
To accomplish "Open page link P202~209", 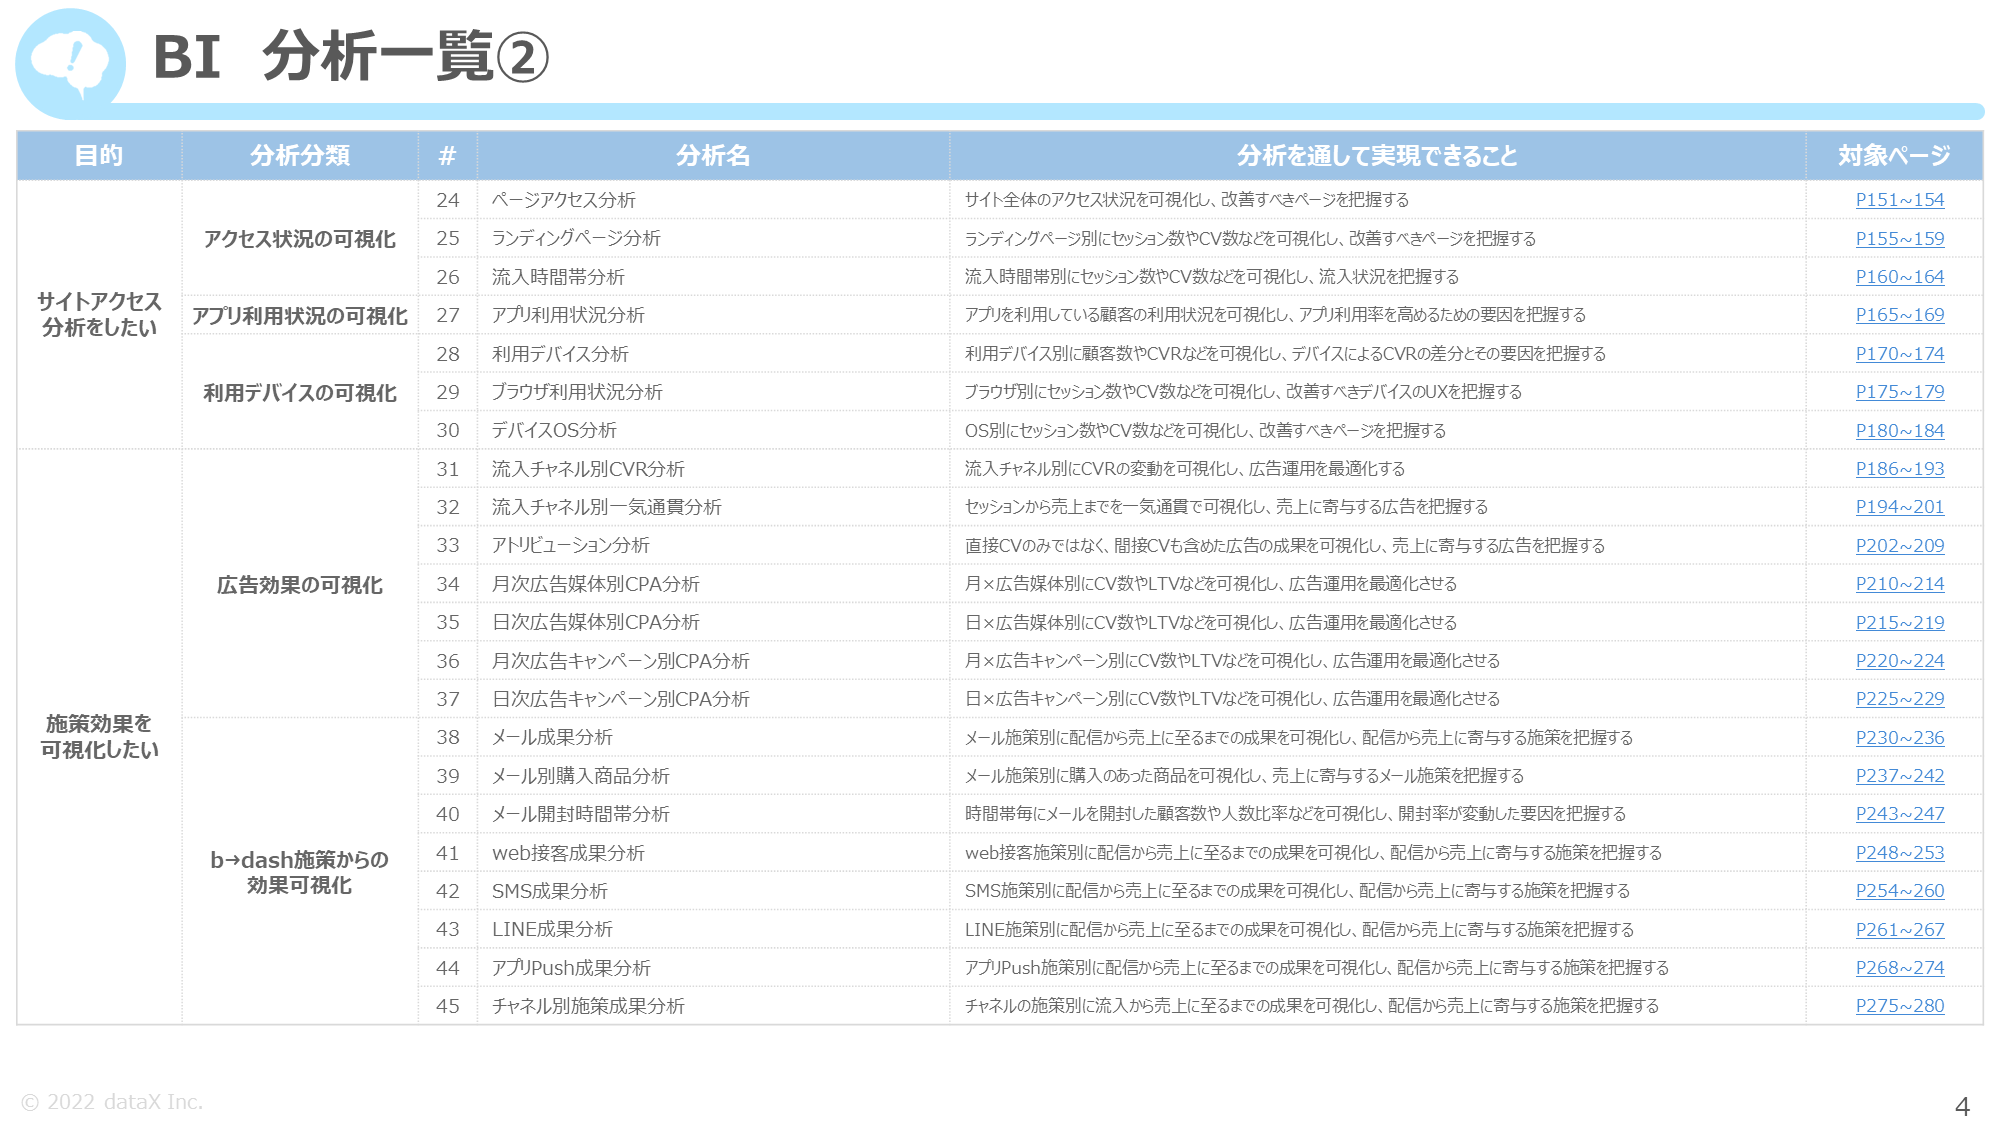I will (x=1899, y=546).
